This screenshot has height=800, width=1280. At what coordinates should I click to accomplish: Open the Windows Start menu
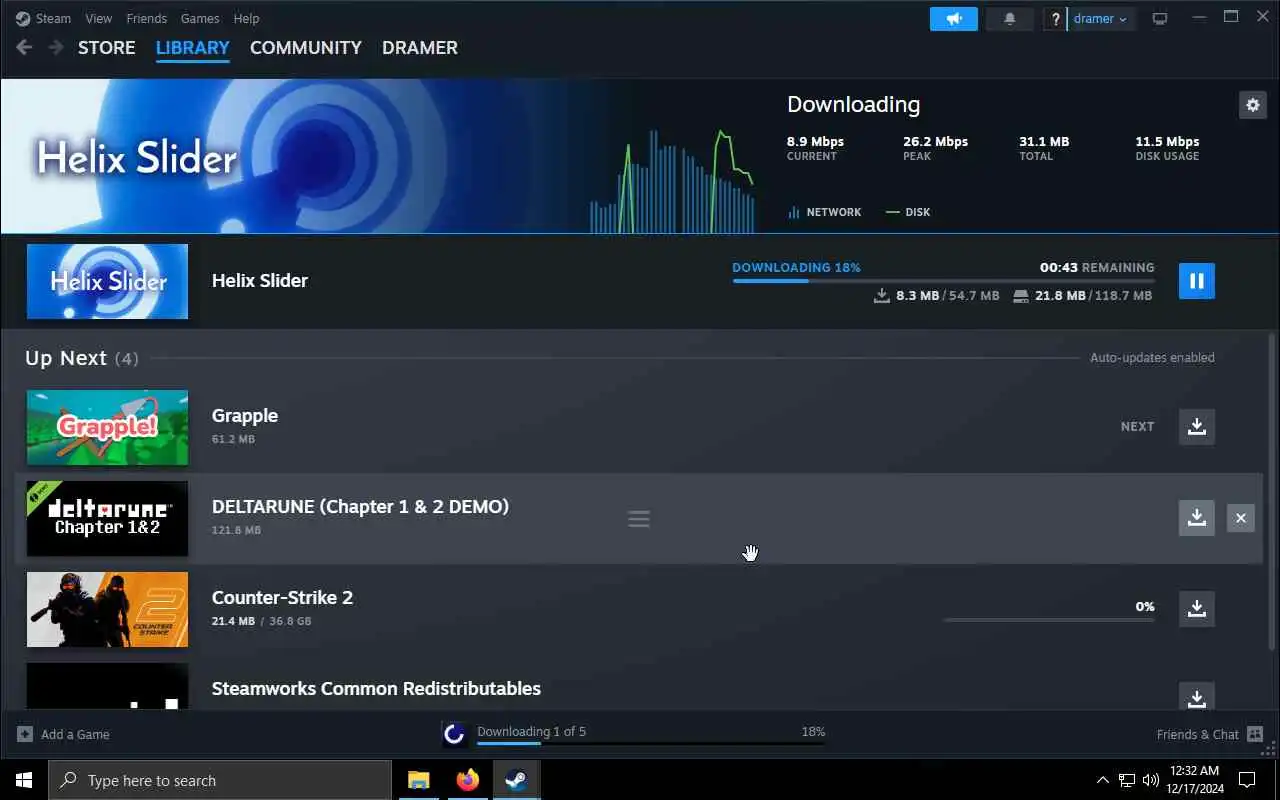click(24, 780)
